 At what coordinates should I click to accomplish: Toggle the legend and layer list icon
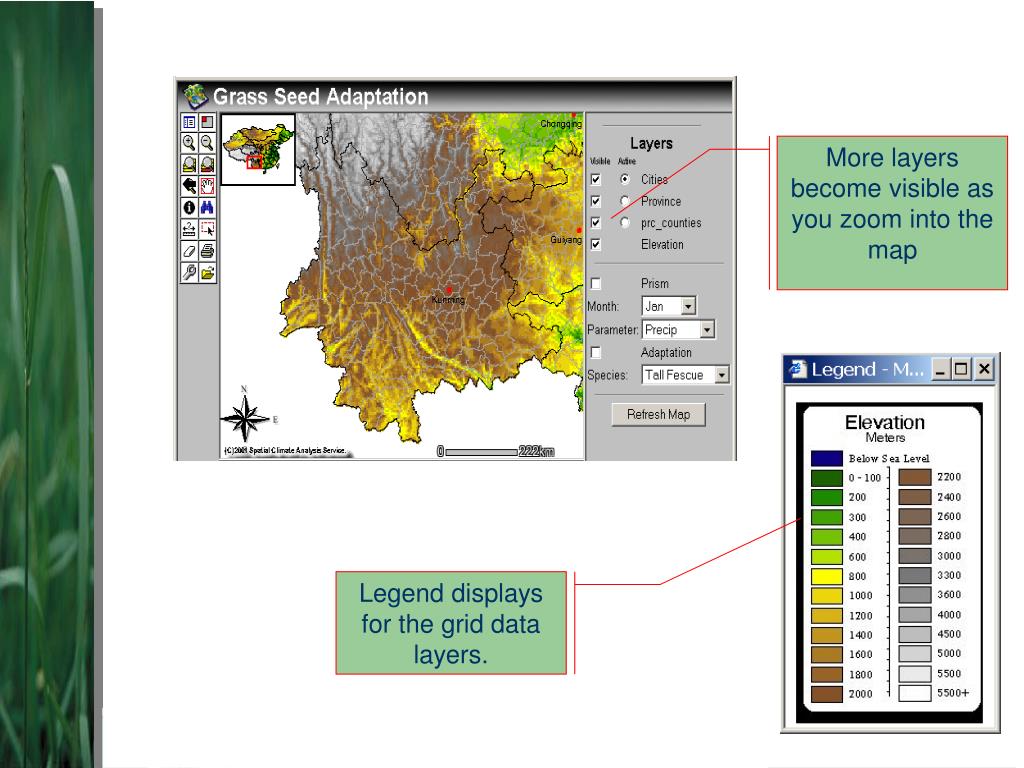pyautogui.click(x=189, y=122)
